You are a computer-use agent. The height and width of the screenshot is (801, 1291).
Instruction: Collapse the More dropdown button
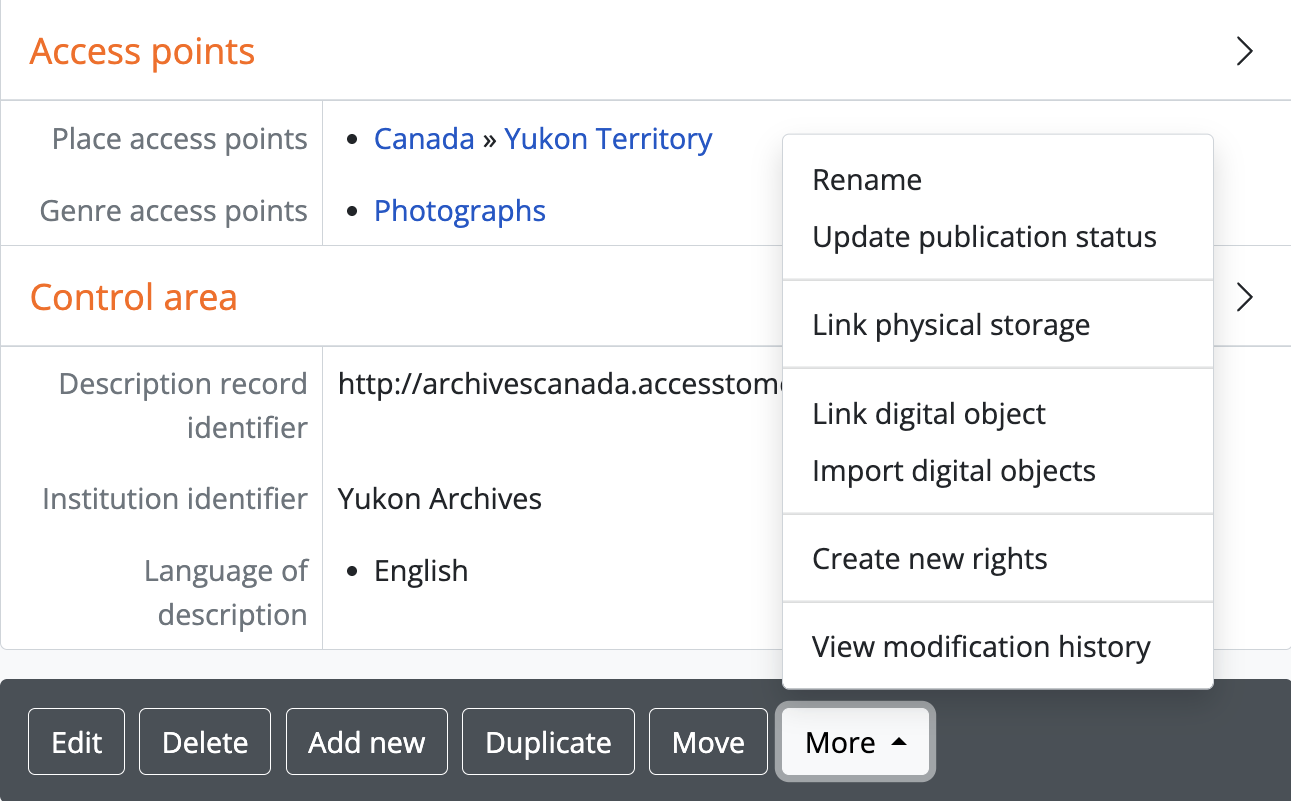pos(855,743)
